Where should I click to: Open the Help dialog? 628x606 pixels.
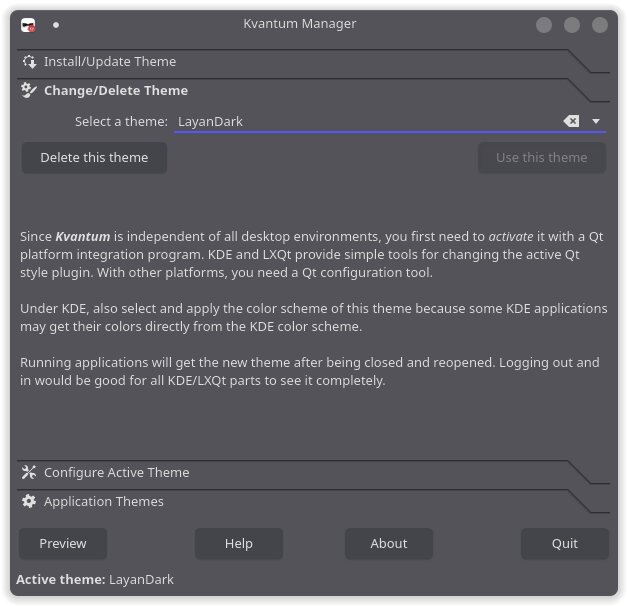click(239, 544)
